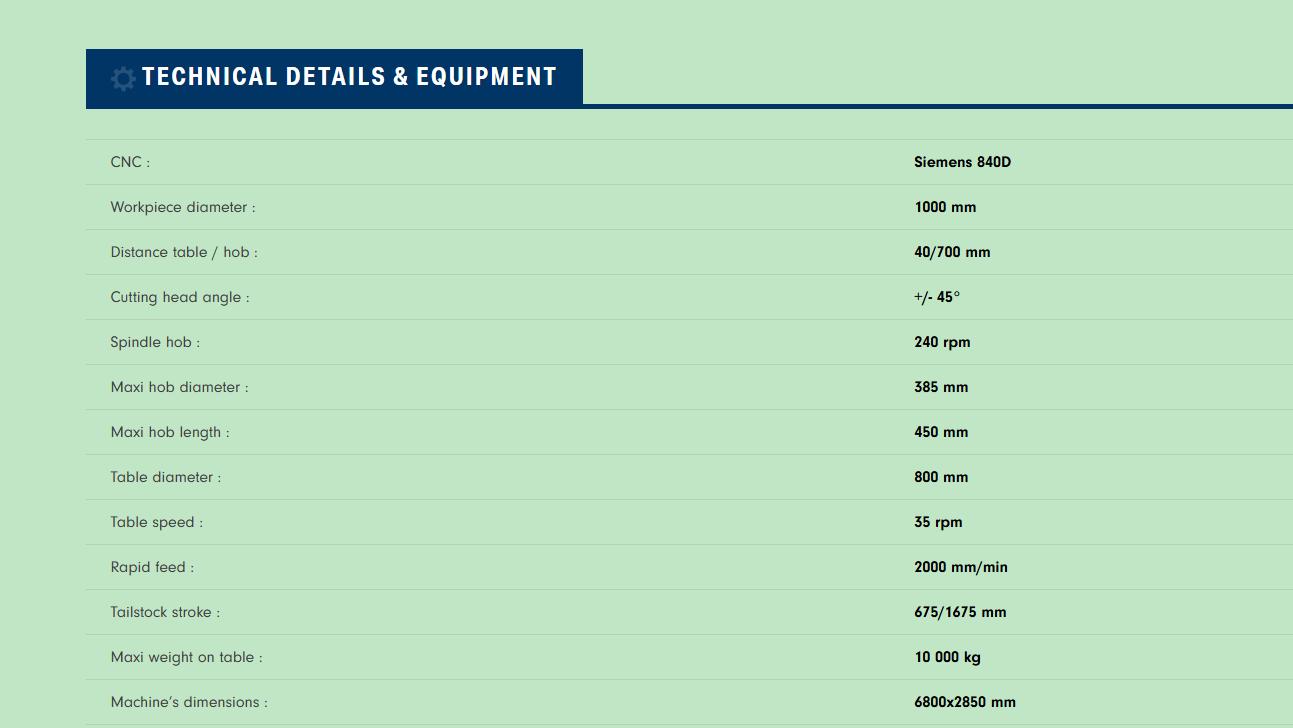The image size is (1293, 728).
Task: Click the gear icon beside Technical Details
Action: [x=123, y=79]
